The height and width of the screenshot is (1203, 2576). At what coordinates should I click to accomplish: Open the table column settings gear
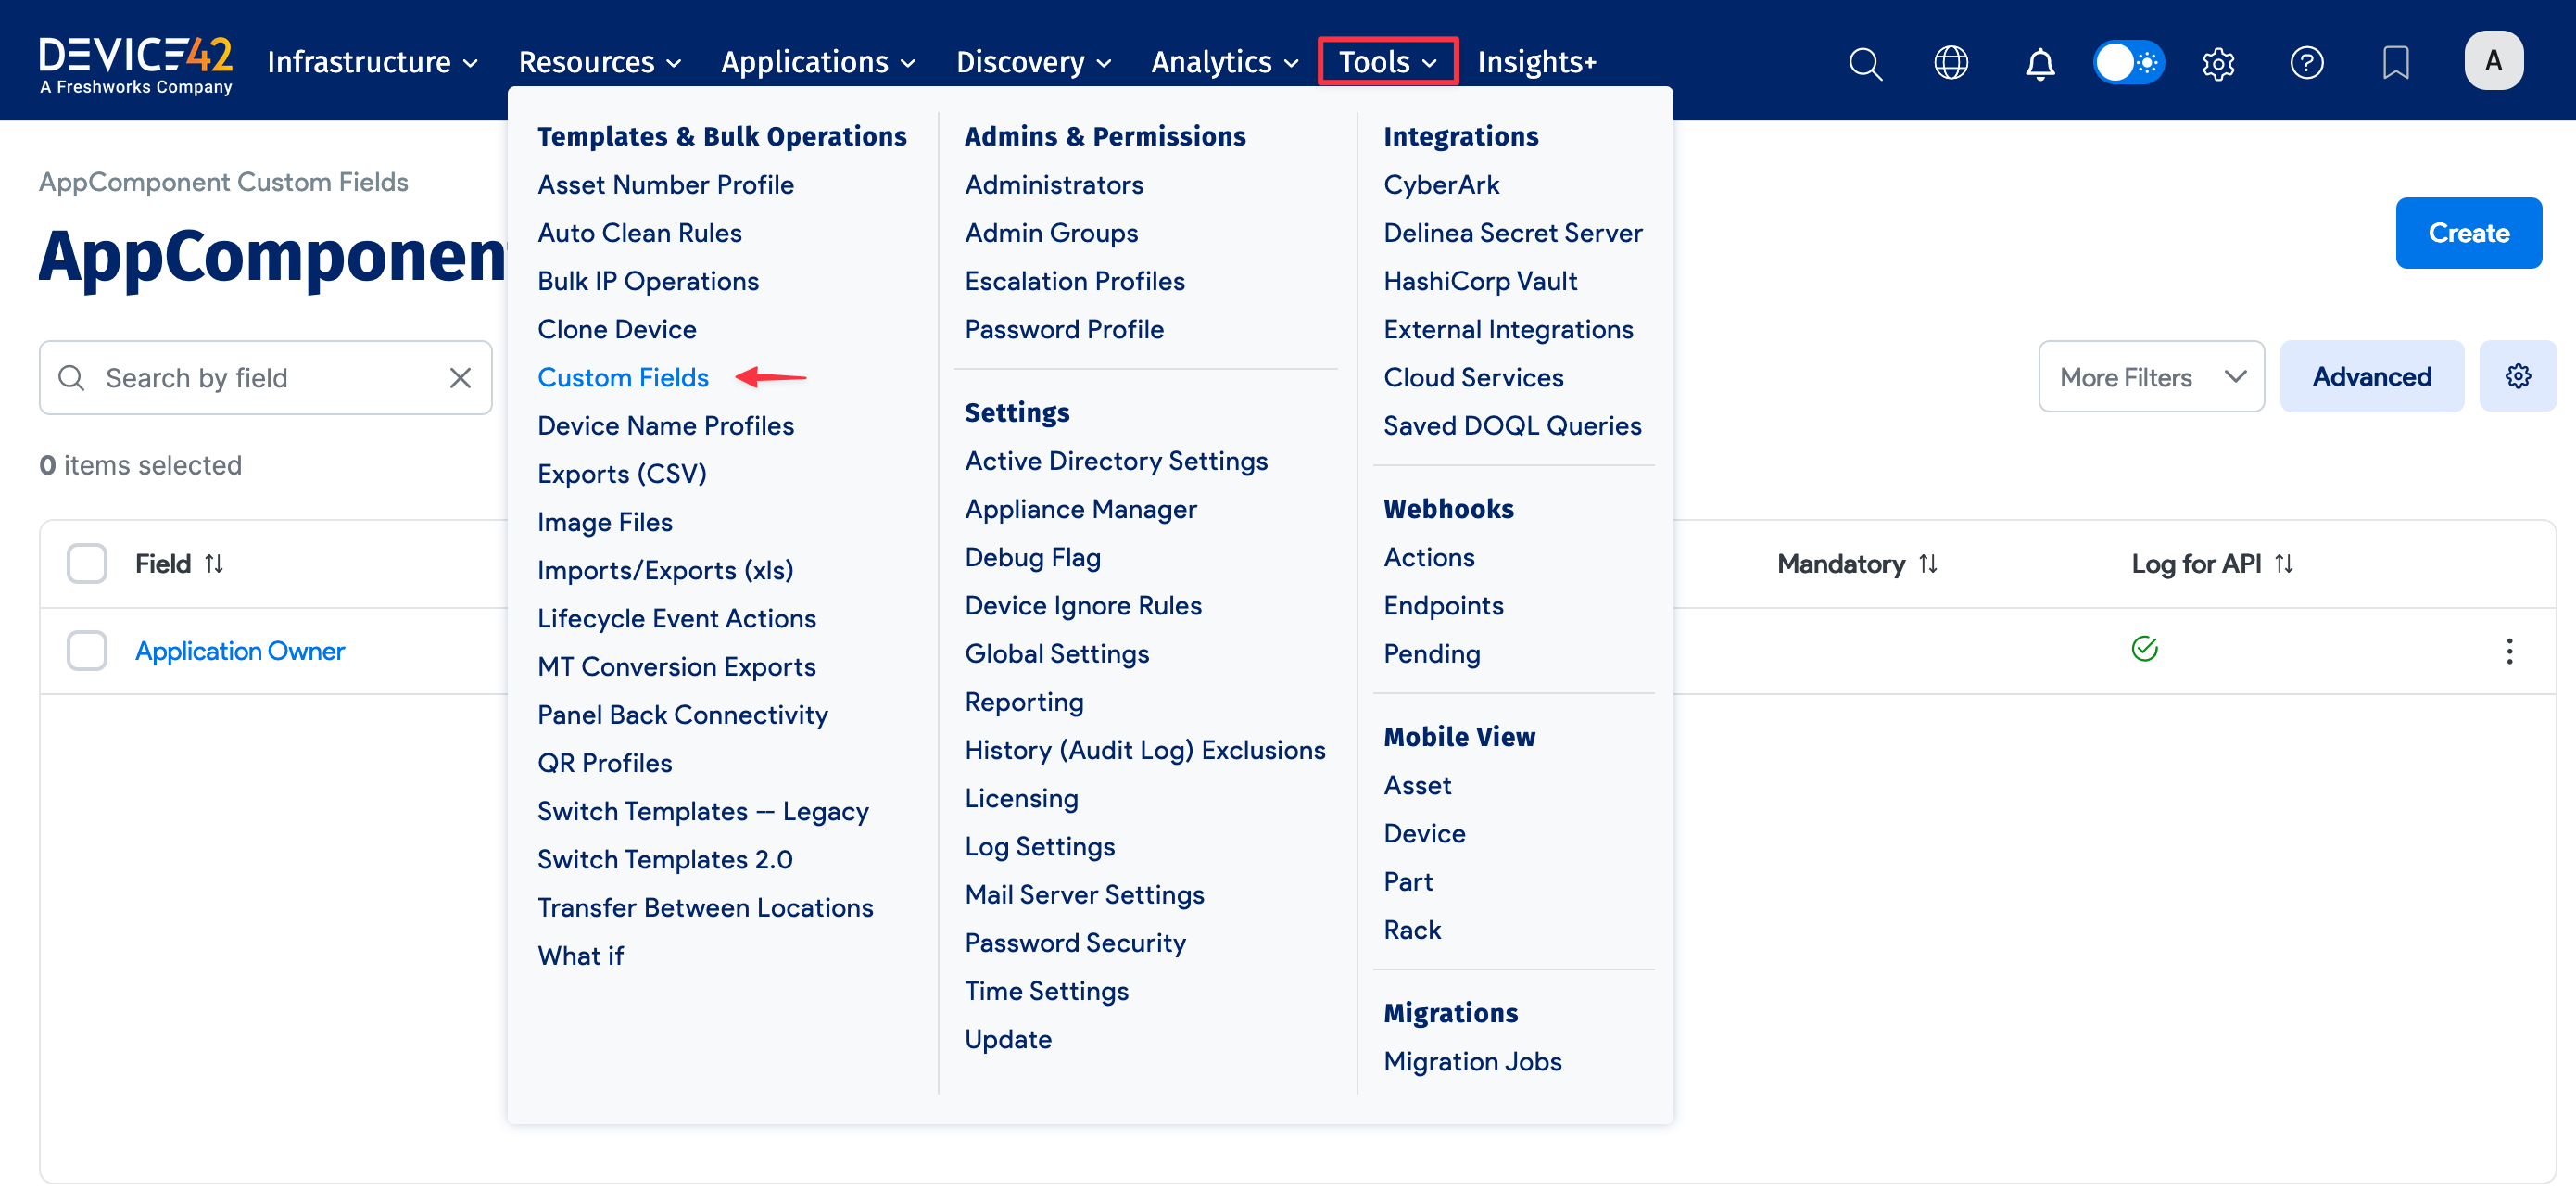click(2517, 376)
